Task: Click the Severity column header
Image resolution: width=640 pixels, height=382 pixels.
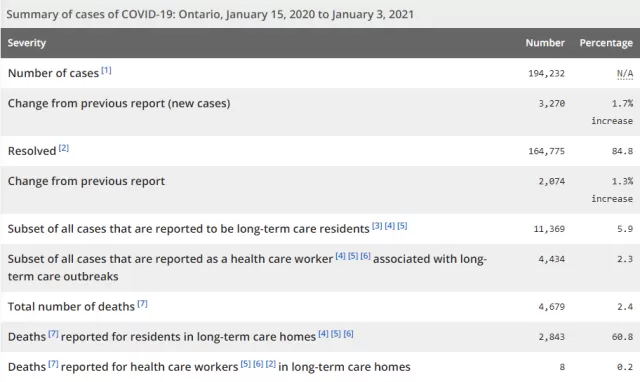Action: [27, 43]
